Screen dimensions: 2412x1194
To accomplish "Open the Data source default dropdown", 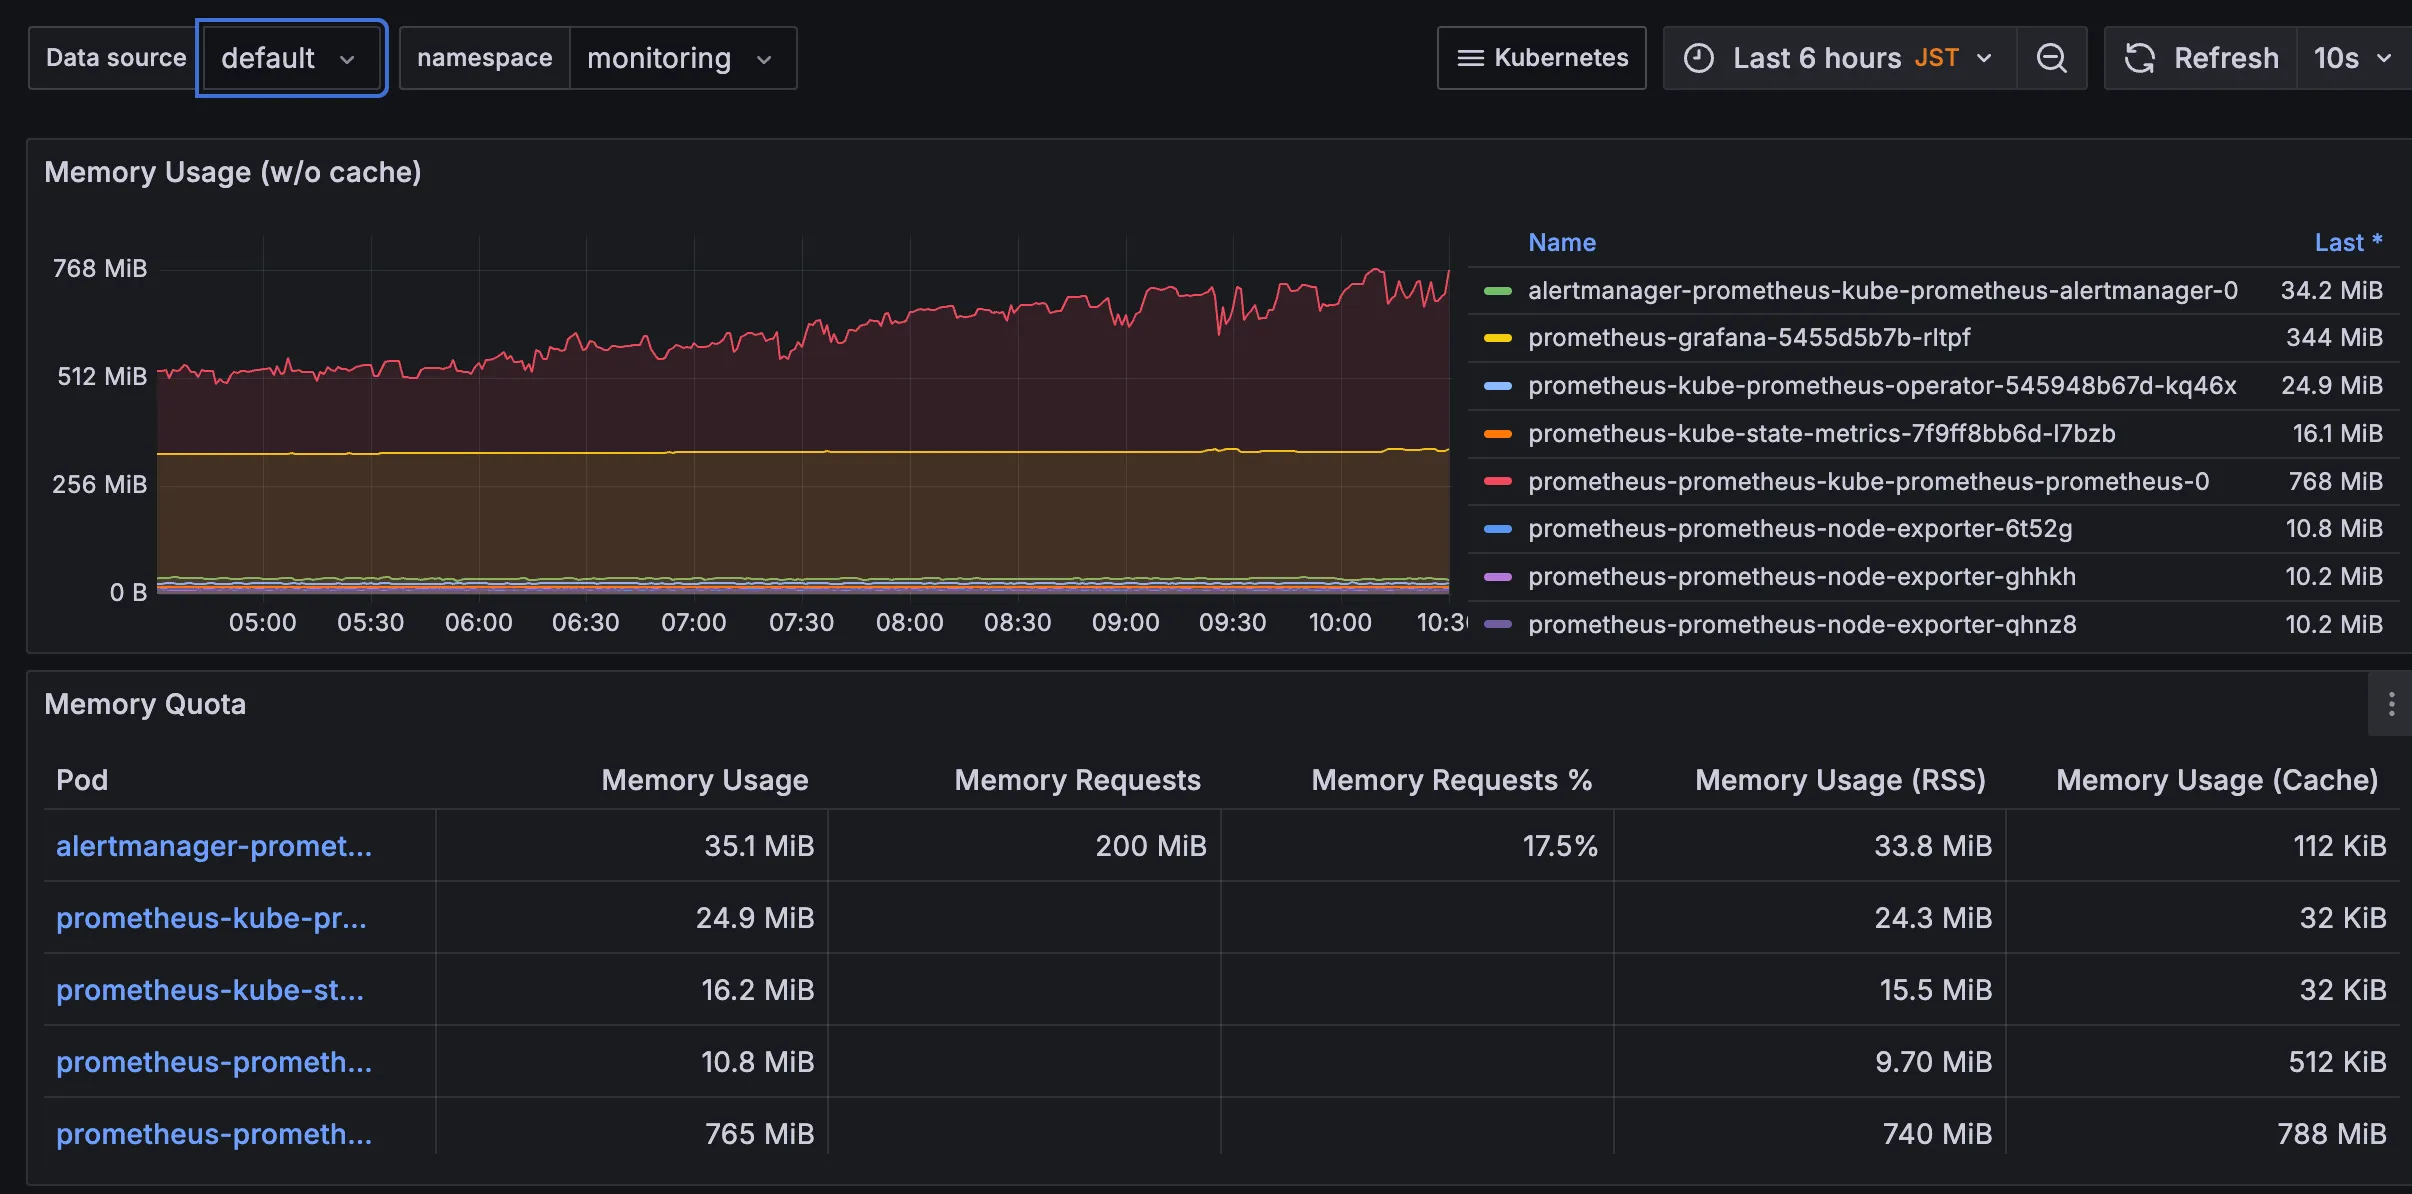I will click(x=291, y=58).
